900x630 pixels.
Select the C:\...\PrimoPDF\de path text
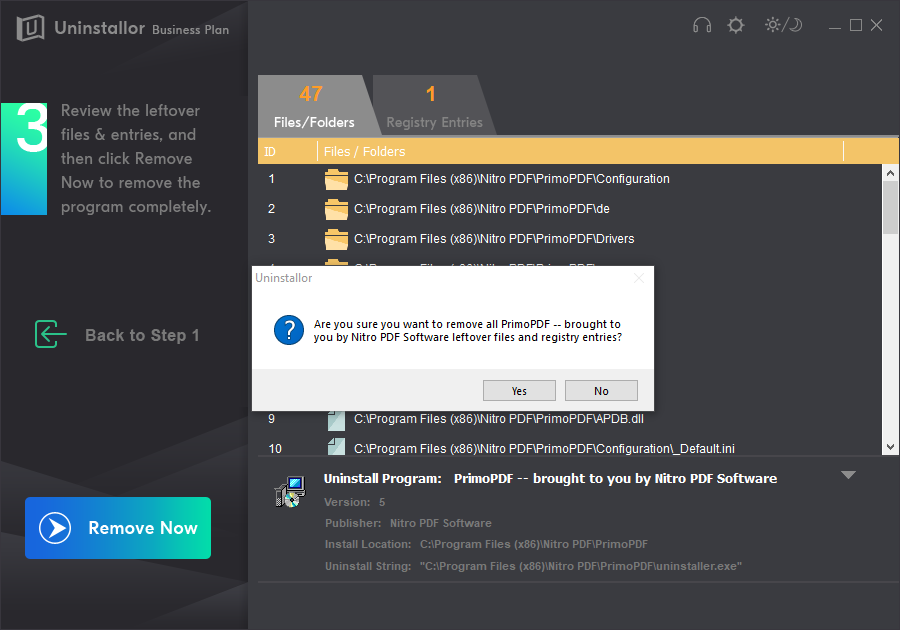click(x=482, y=209)
